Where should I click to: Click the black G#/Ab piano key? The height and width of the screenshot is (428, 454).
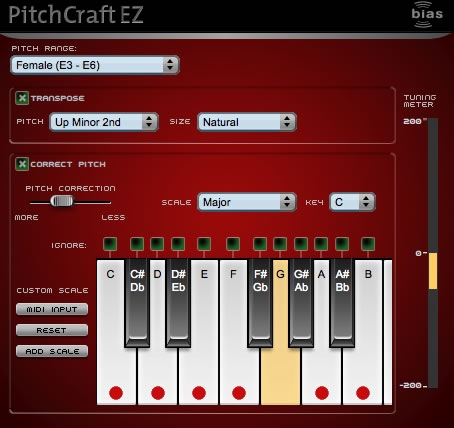click(x=301, y=303)
